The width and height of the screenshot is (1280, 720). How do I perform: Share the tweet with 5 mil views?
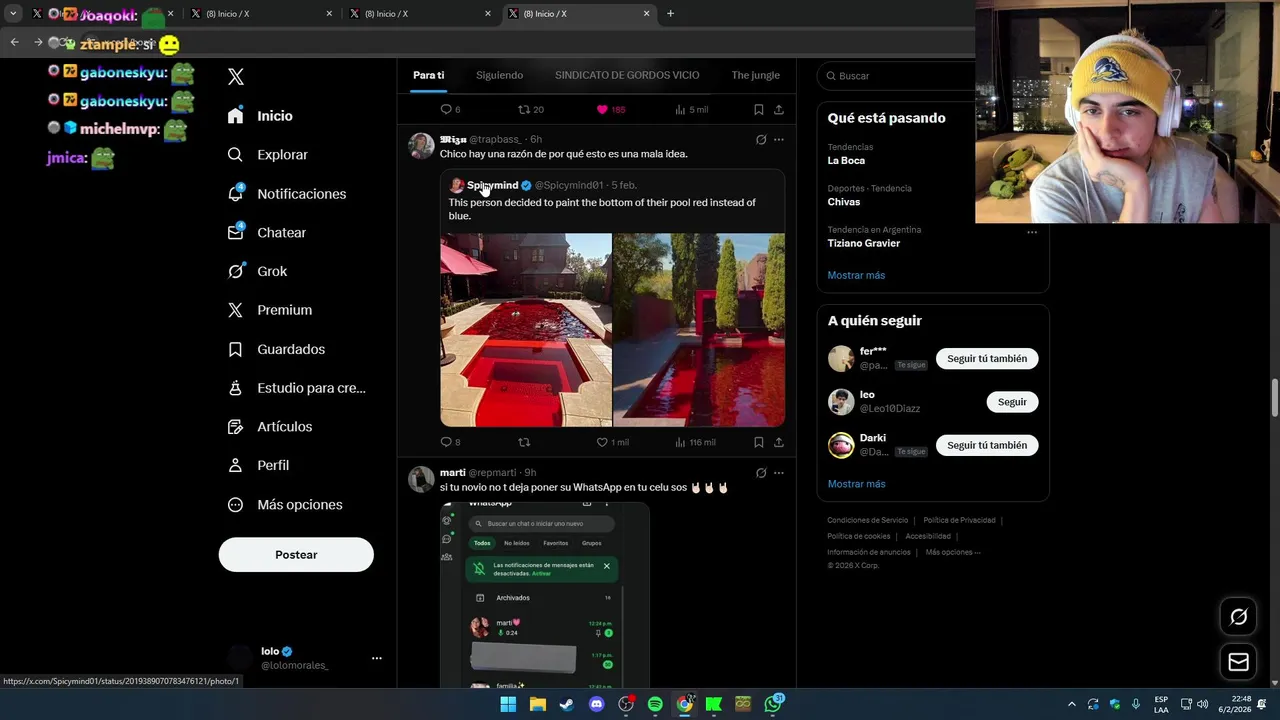tap(778, 110)
